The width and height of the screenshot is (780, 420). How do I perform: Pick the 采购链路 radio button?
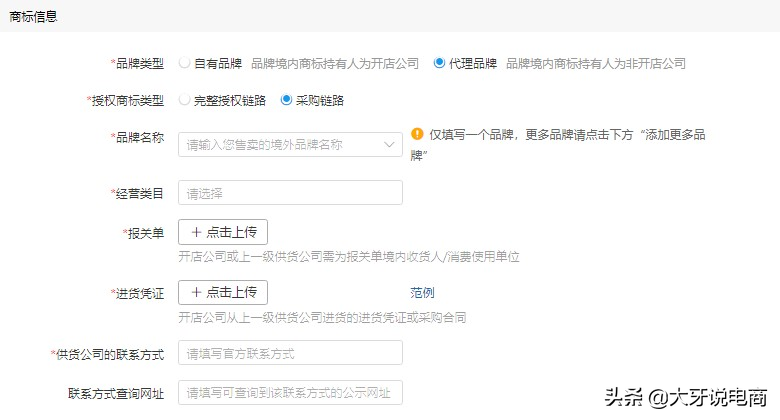[287, 100]
